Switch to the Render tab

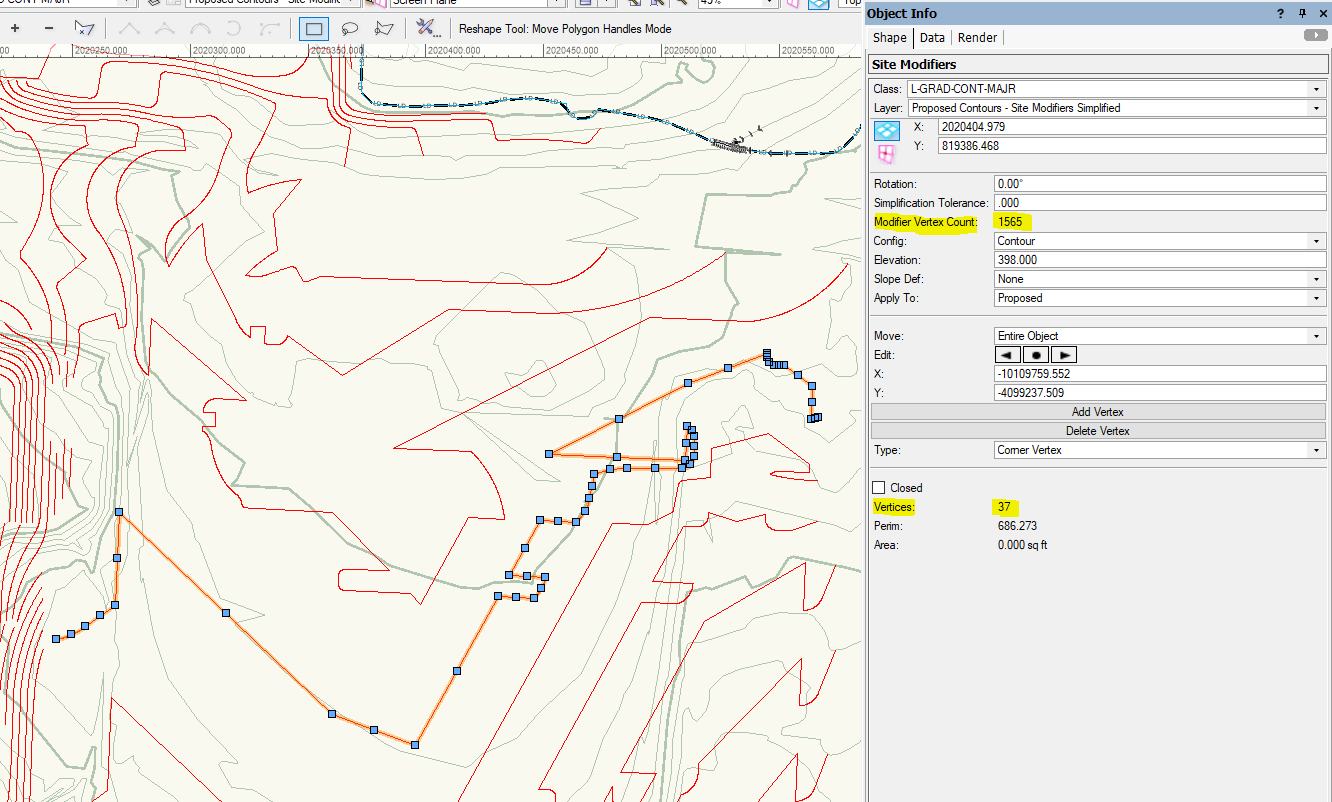(x=977, y=38)
